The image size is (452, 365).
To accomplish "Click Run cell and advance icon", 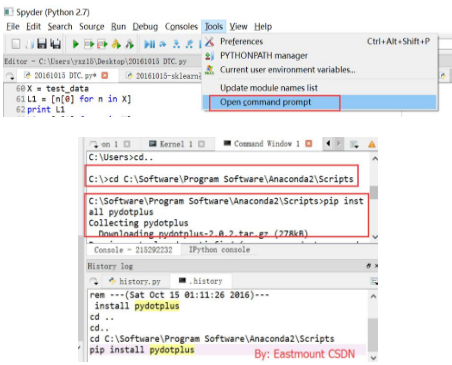I will [x=102, y=44].
